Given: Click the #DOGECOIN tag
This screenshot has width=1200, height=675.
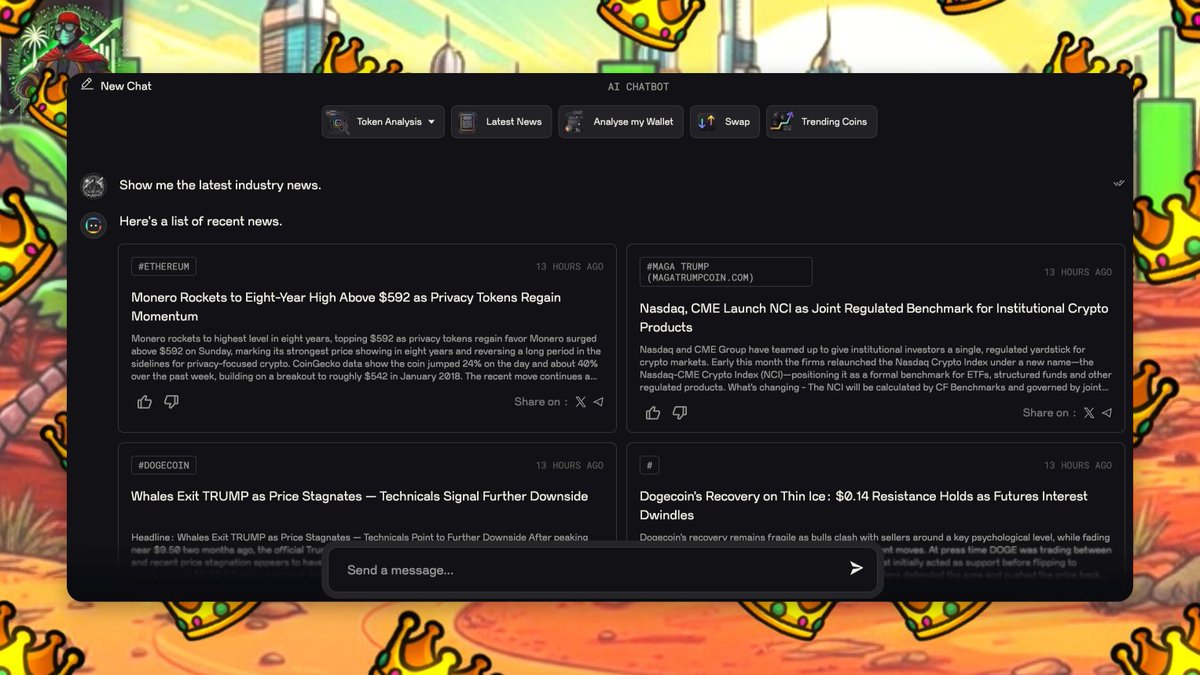Looking at the screenshot, I should coord(163,465).
